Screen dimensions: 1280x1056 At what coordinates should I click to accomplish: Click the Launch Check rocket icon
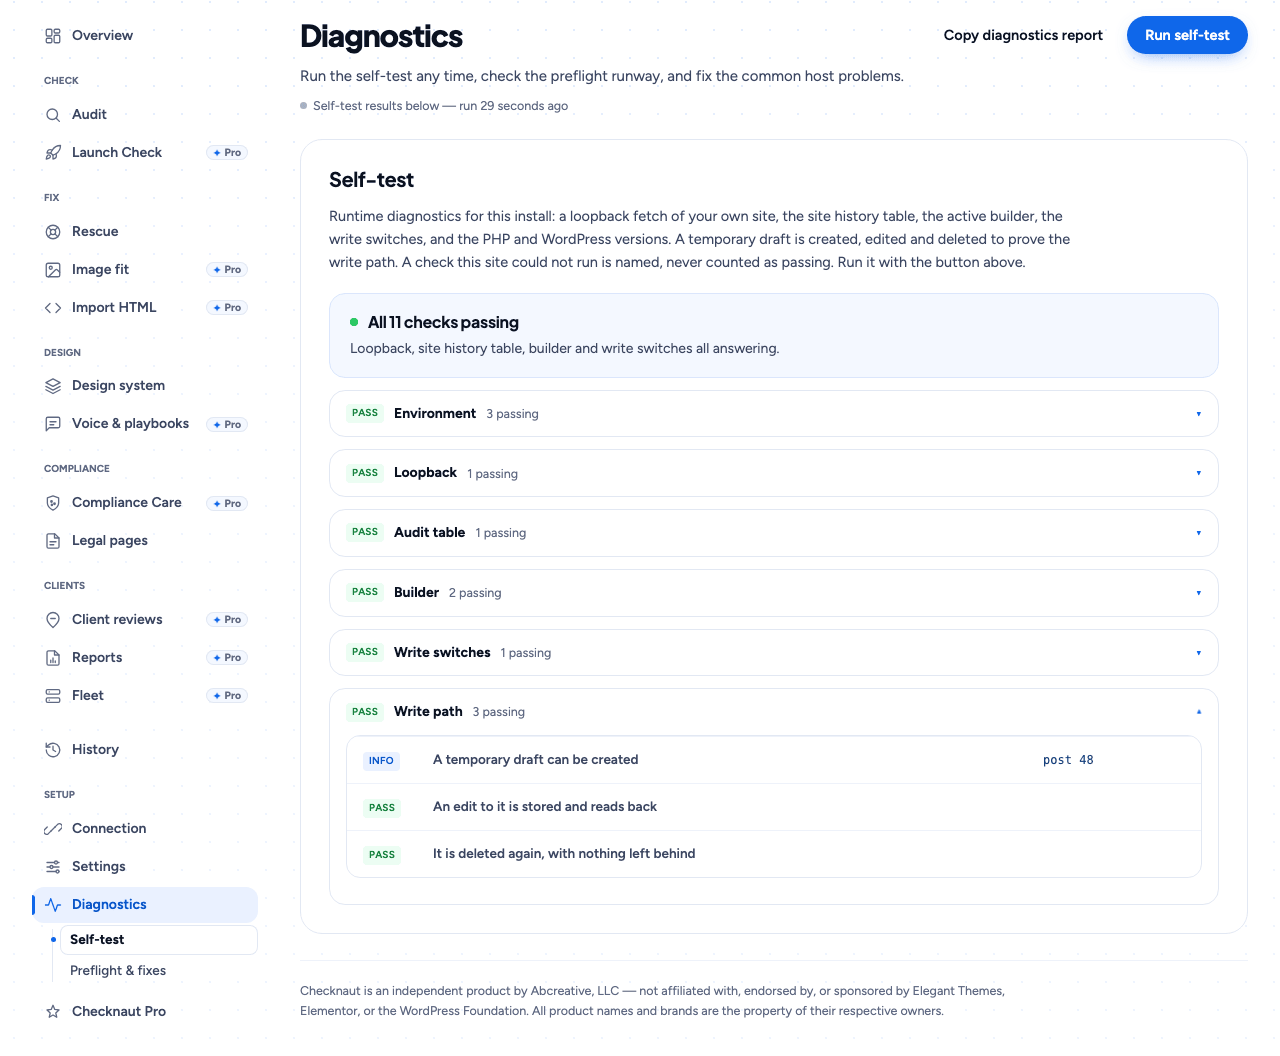point(53,153)
